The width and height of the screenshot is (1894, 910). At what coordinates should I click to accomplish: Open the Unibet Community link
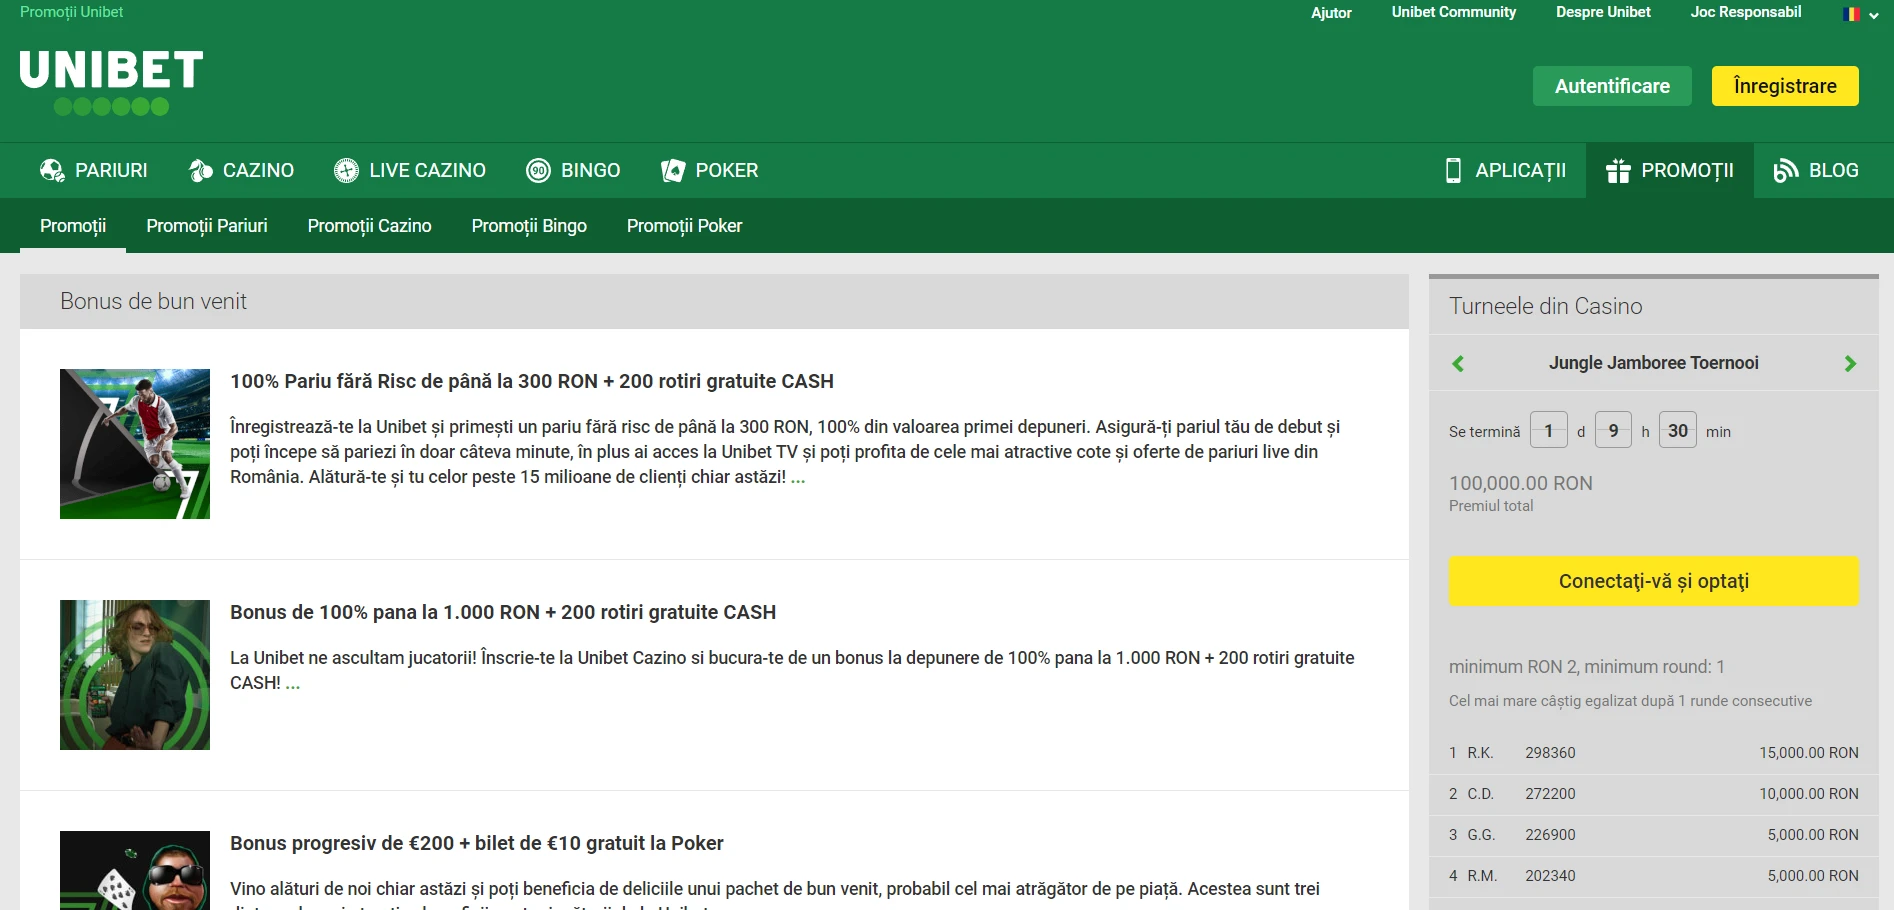tap(1454, 12)
